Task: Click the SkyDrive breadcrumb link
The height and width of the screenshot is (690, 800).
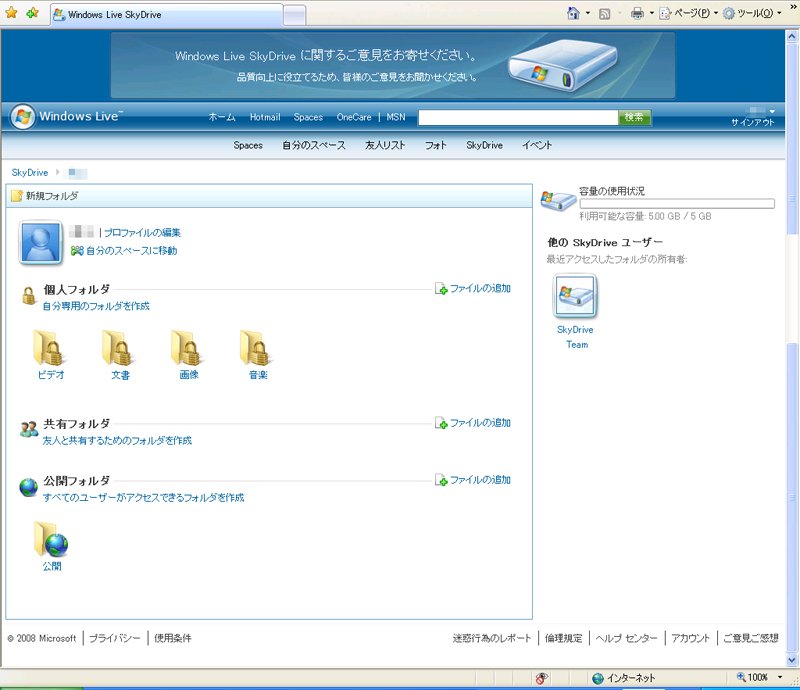Action: pyautogui.click(x=30, y=172)
